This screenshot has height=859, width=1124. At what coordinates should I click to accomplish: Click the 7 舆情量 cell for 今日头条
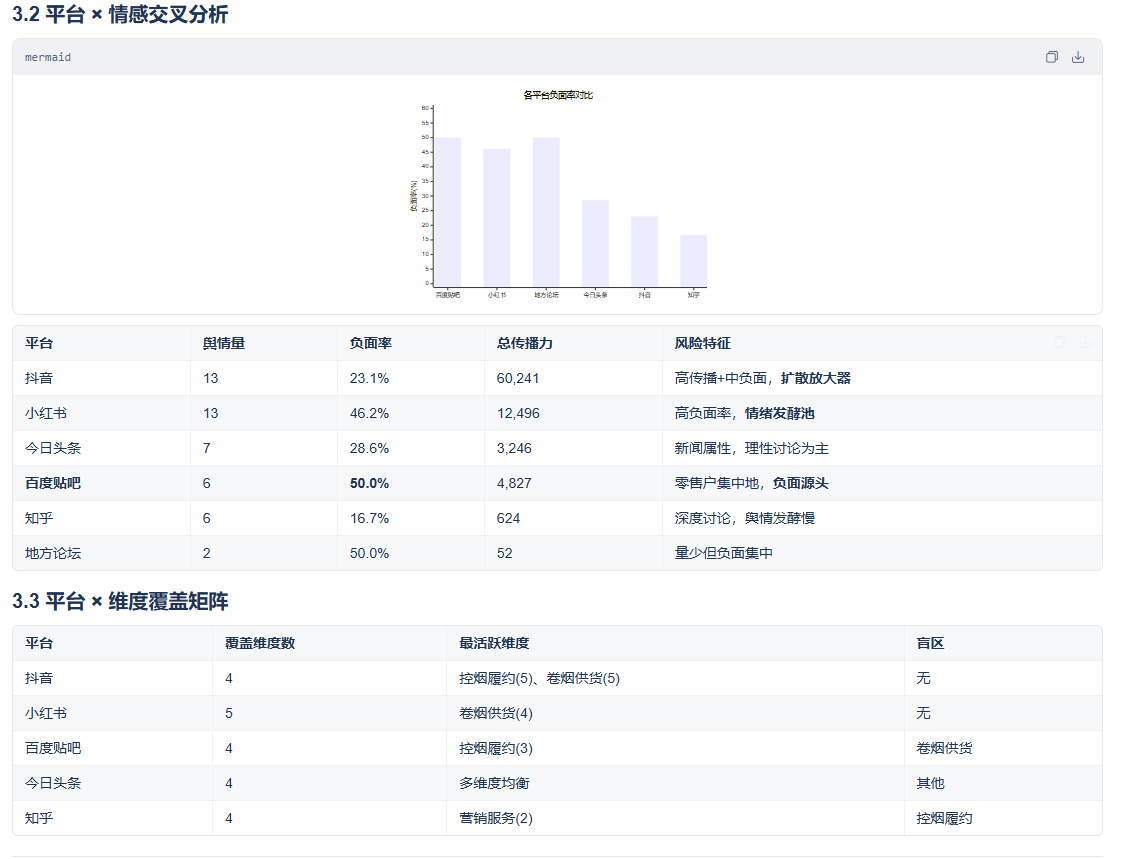[206, 449]
